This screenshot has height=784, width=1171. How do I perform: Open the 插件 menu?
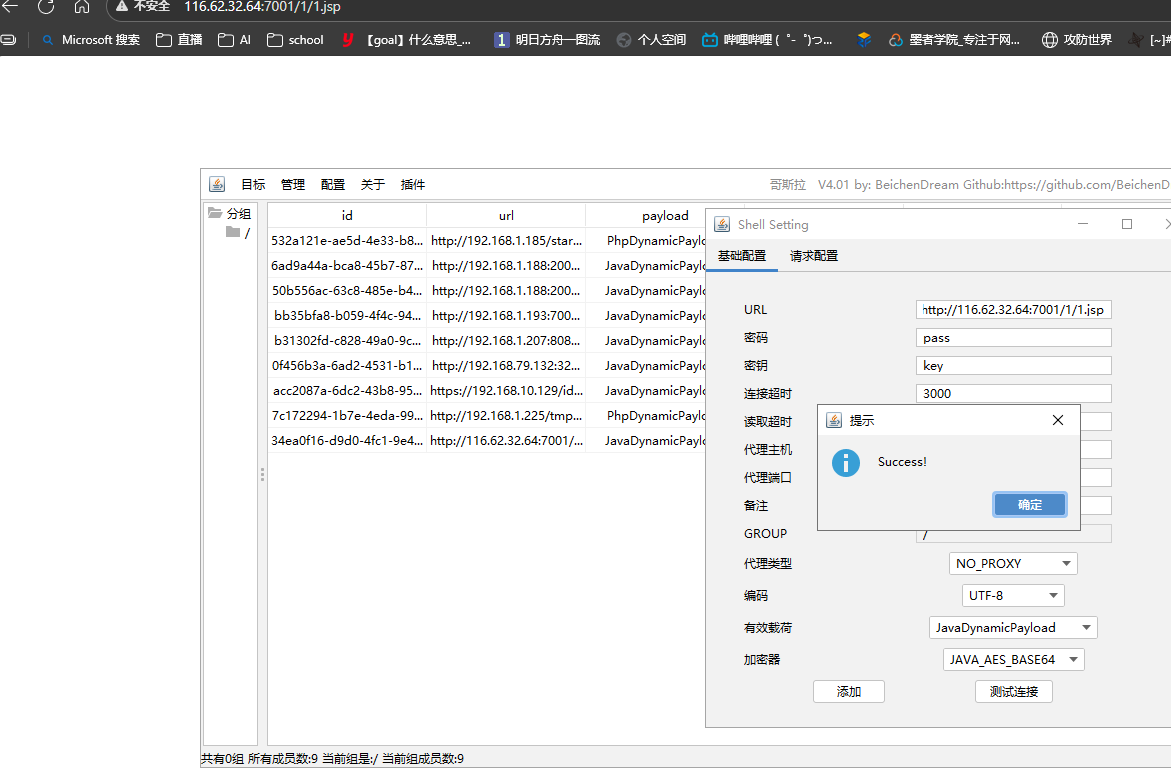coord(412,185)
